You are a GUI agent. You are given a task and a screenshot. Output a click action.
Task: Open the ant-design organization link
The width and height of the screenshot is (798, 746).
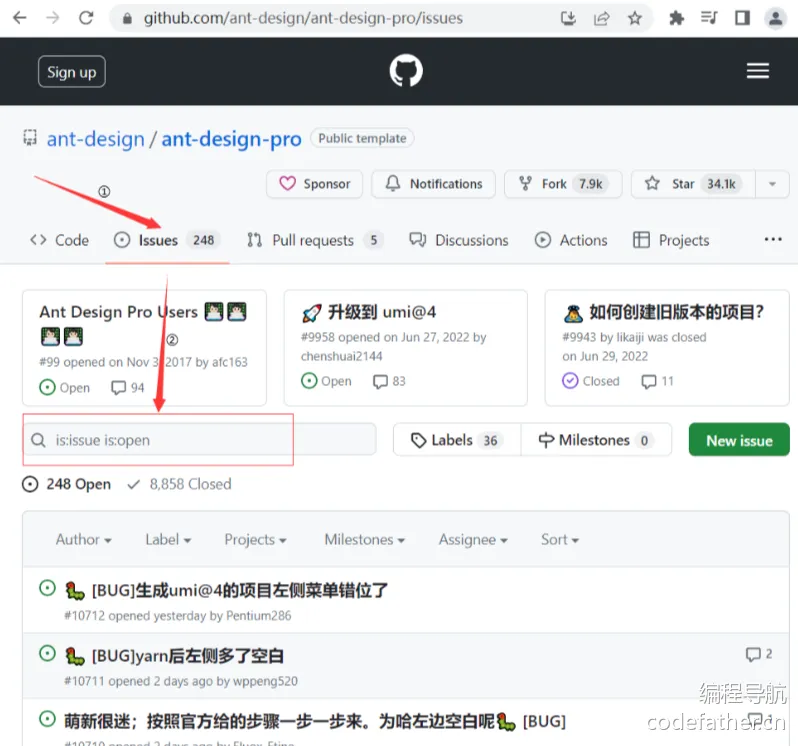(96, 139)
